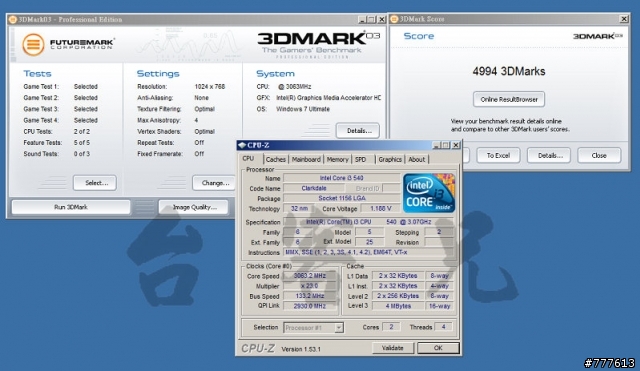Click the Feature Tests value 5 of 5
Screen dimensions: 640x371
coord(82,143)
